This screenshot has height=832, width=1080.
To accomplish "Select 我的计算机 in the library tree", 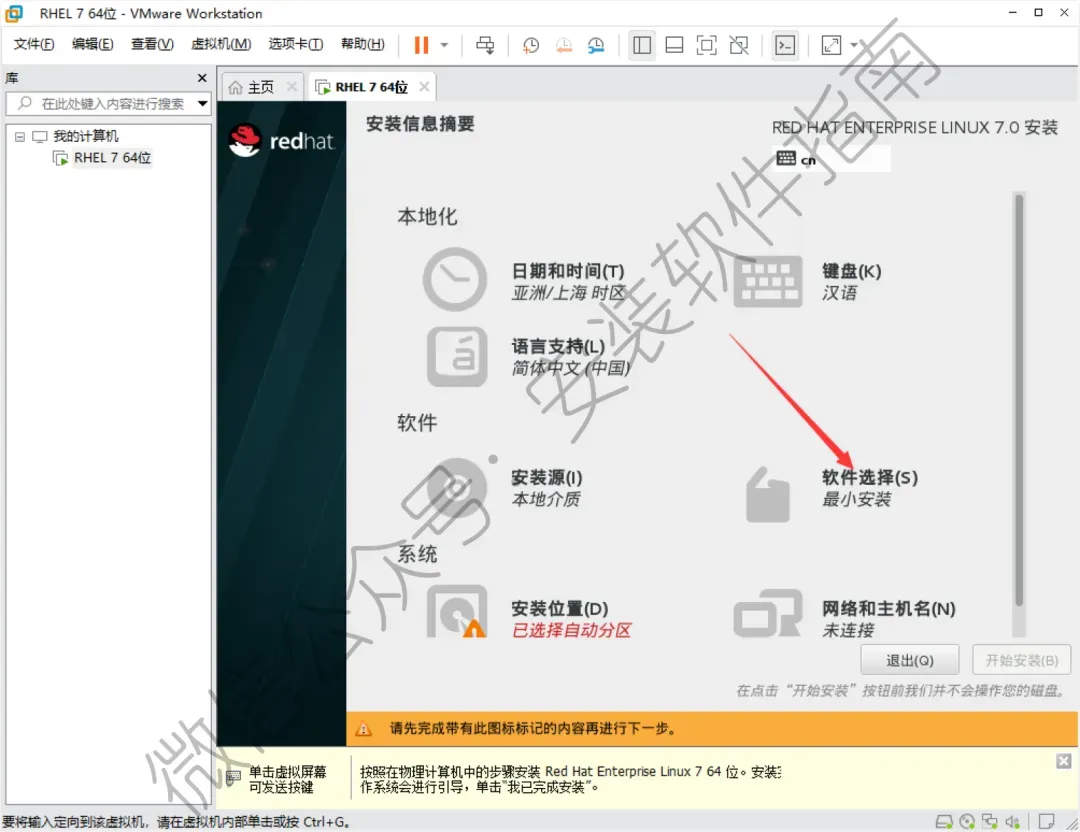I will pyautogui.click(x=86, y=136).
